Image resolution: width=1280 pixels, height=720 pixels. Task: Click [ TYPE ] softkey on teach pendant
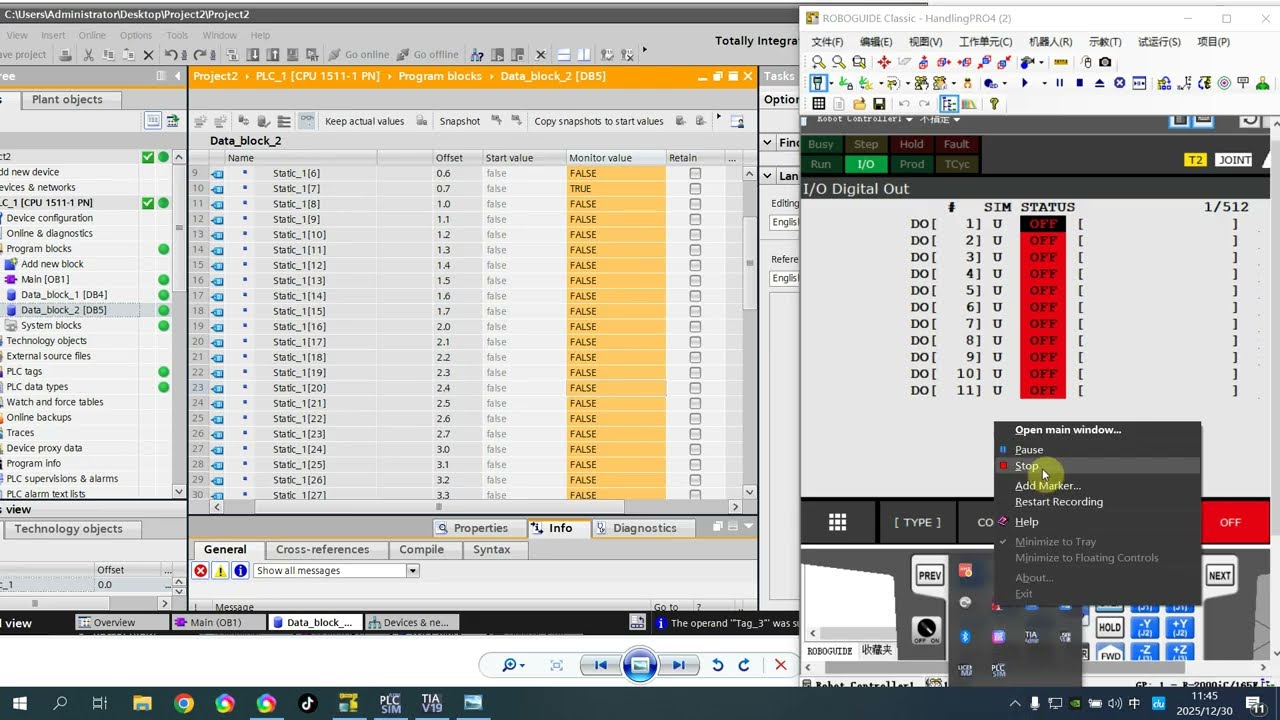pyautogui.click(x=917, y=522)
